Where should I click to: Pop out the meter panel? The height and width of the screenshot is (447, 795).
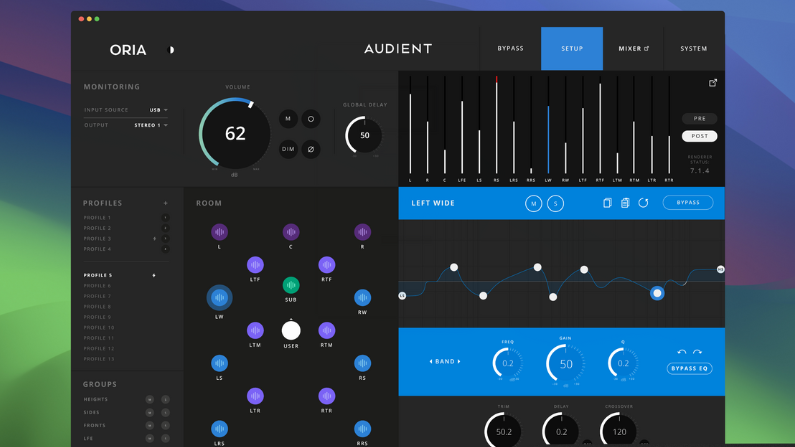tap(713, 83)
